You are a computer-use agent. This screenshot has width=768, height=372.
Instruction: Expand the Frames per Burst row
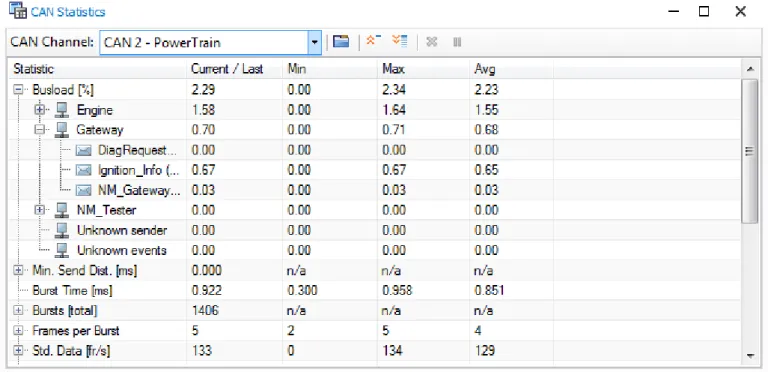pos(18,331)
